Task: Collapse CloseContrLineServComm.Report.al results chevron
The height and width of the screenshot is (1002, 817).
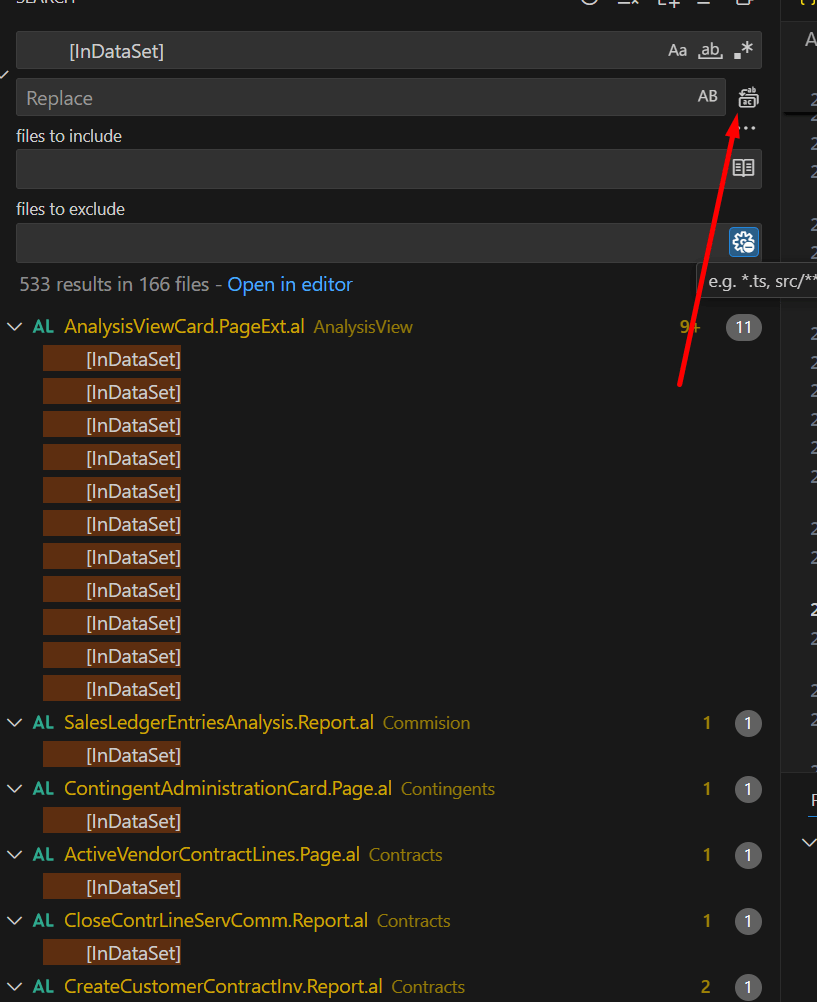Action: (14, 921)
